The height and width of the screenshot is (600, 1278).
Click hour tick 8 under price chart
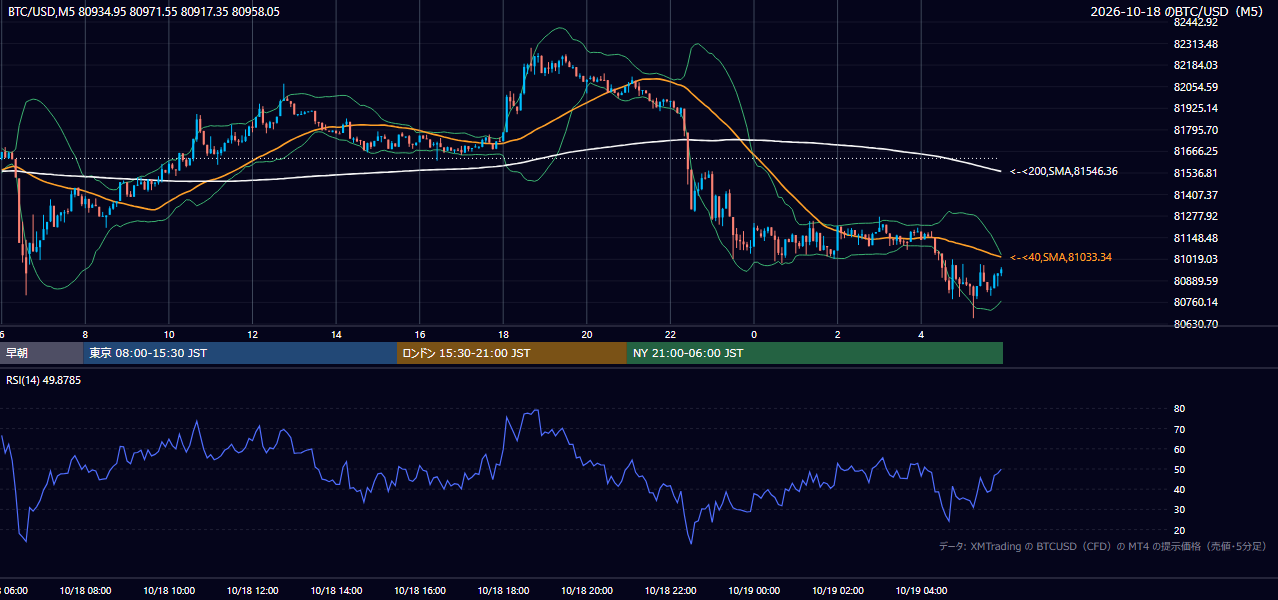pyautogui.click(x=85, y=335)
